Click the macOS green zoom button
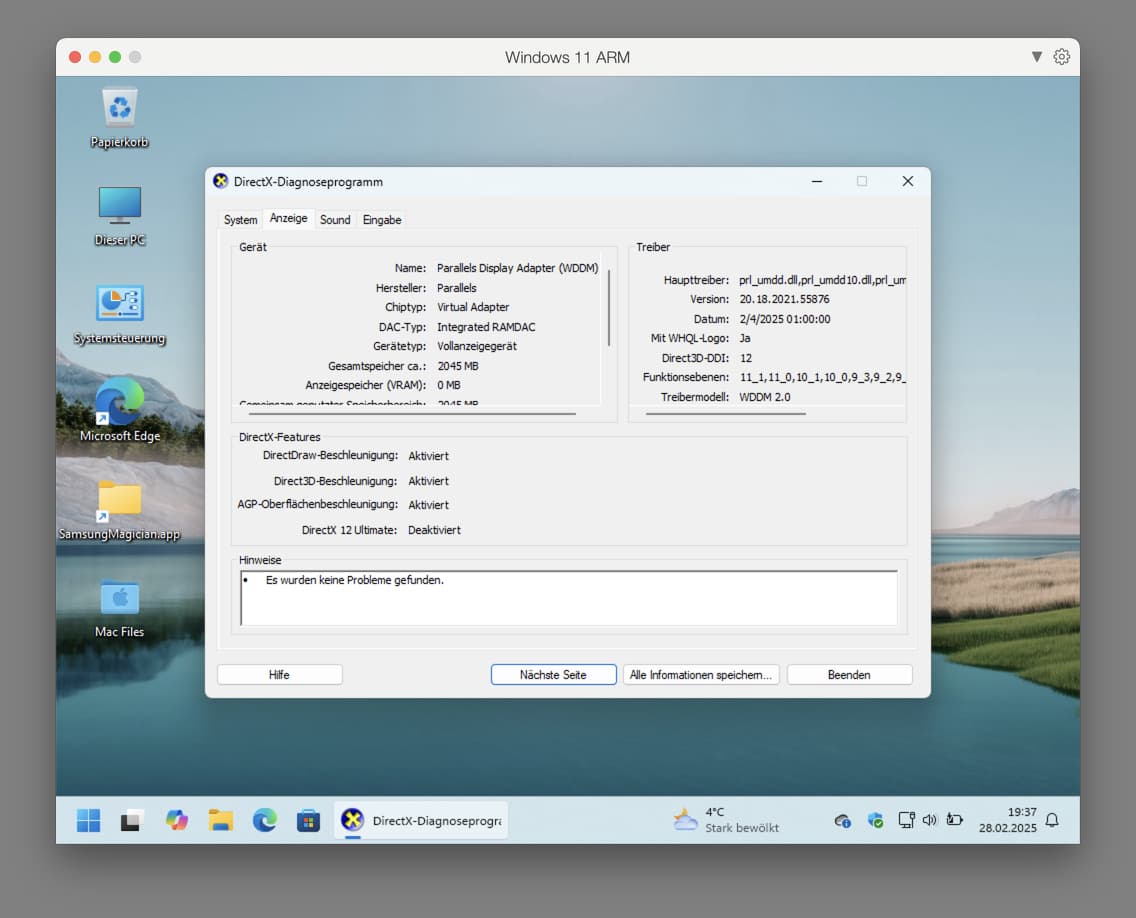This screenshot has width=1136, height=918. coord(114,57)
